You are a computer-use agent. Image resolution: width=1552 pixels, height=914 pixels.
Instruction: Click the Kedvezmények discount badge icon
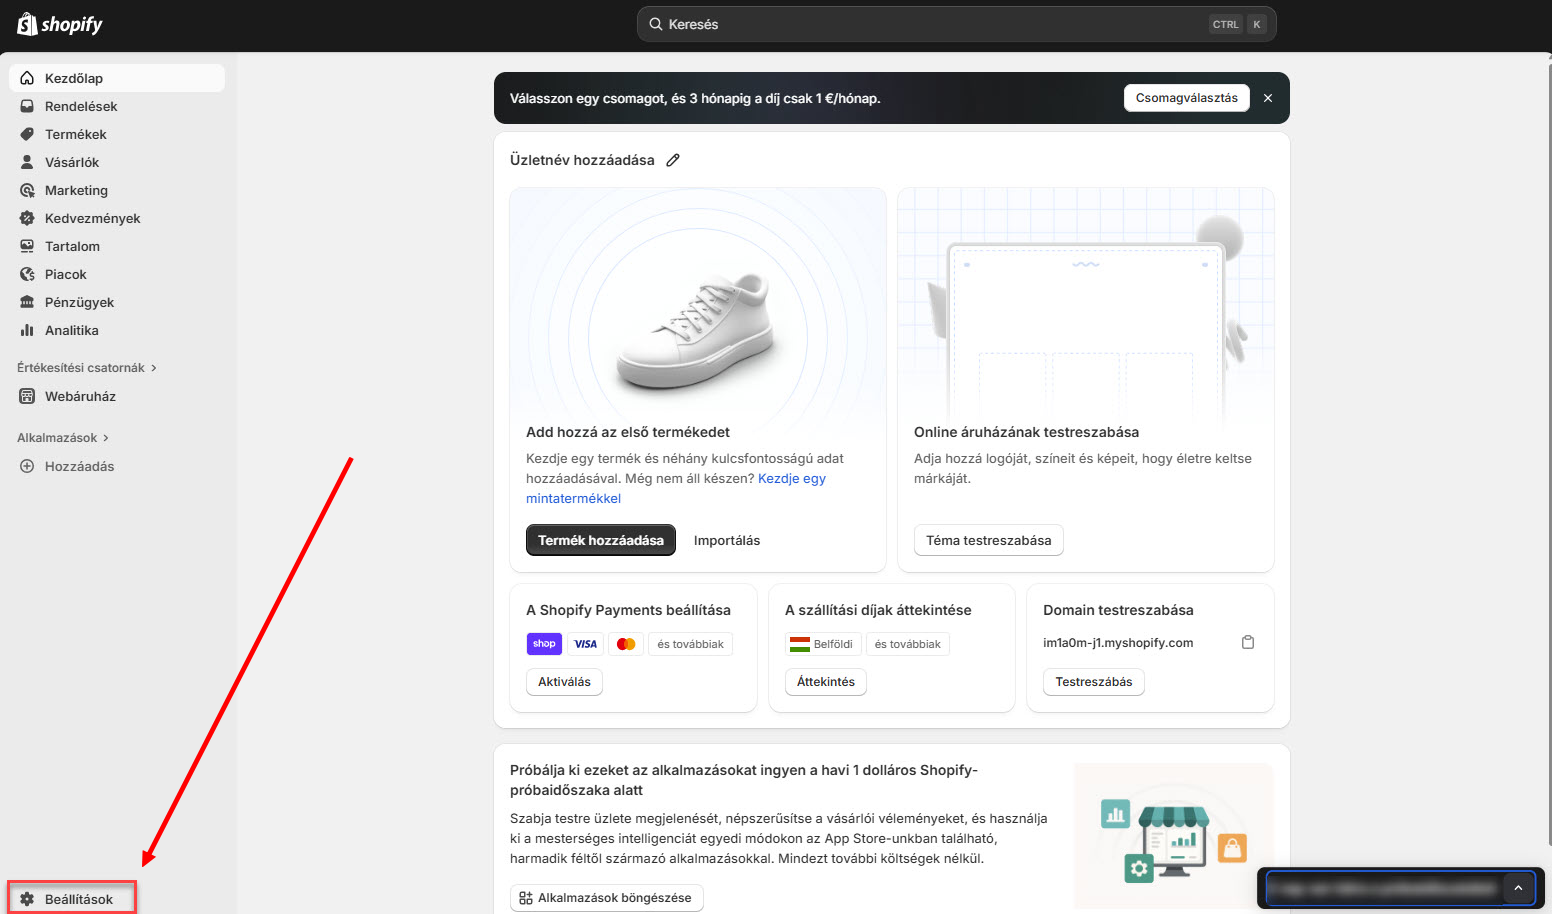[27, 218]
